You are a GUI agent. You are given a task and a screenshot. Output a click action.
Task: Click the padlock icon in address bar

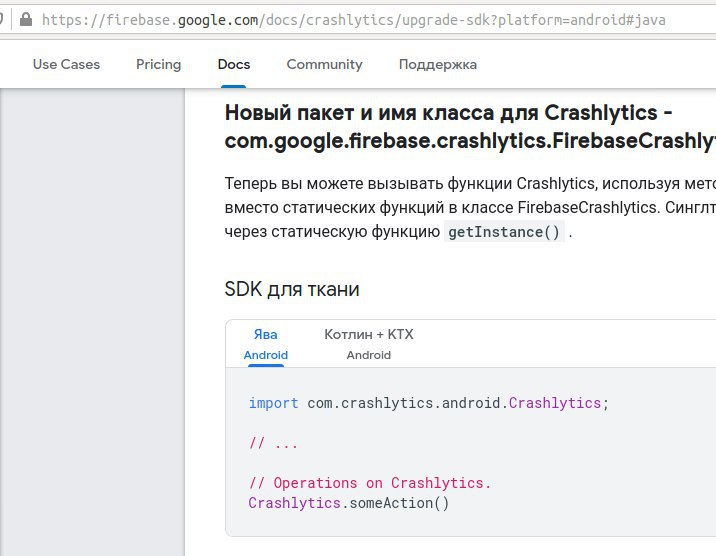click(x=26, y=19)
